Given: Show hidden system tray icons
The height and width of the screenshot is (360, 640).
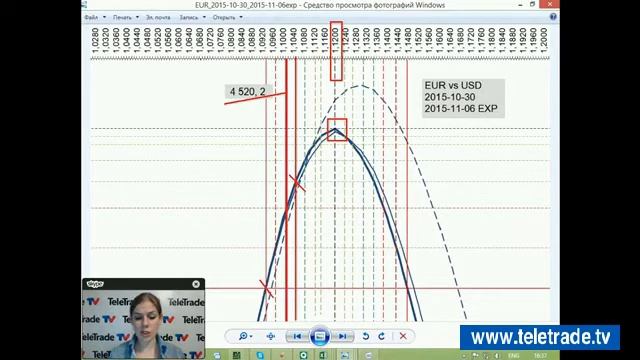Looking at the screenshot, I should click(x=464, y=356).
